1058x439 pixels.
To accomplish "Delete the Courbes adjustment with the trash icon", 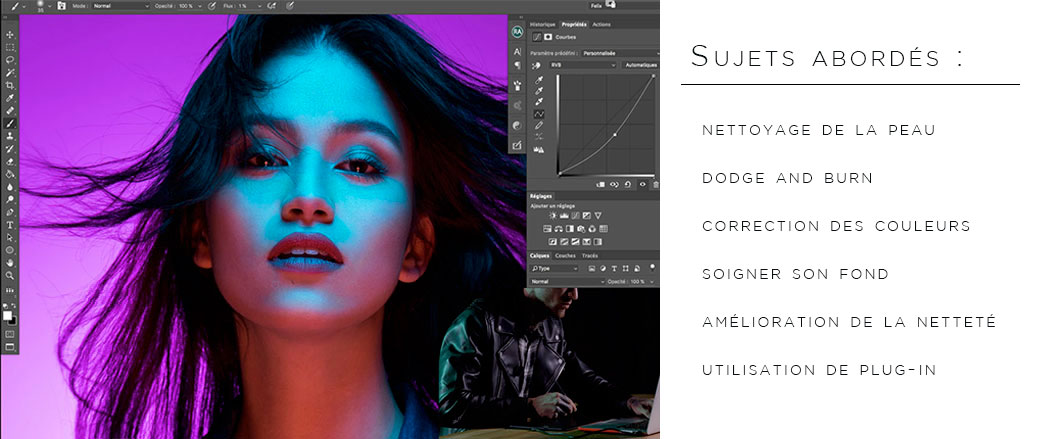I will point(655,184).
